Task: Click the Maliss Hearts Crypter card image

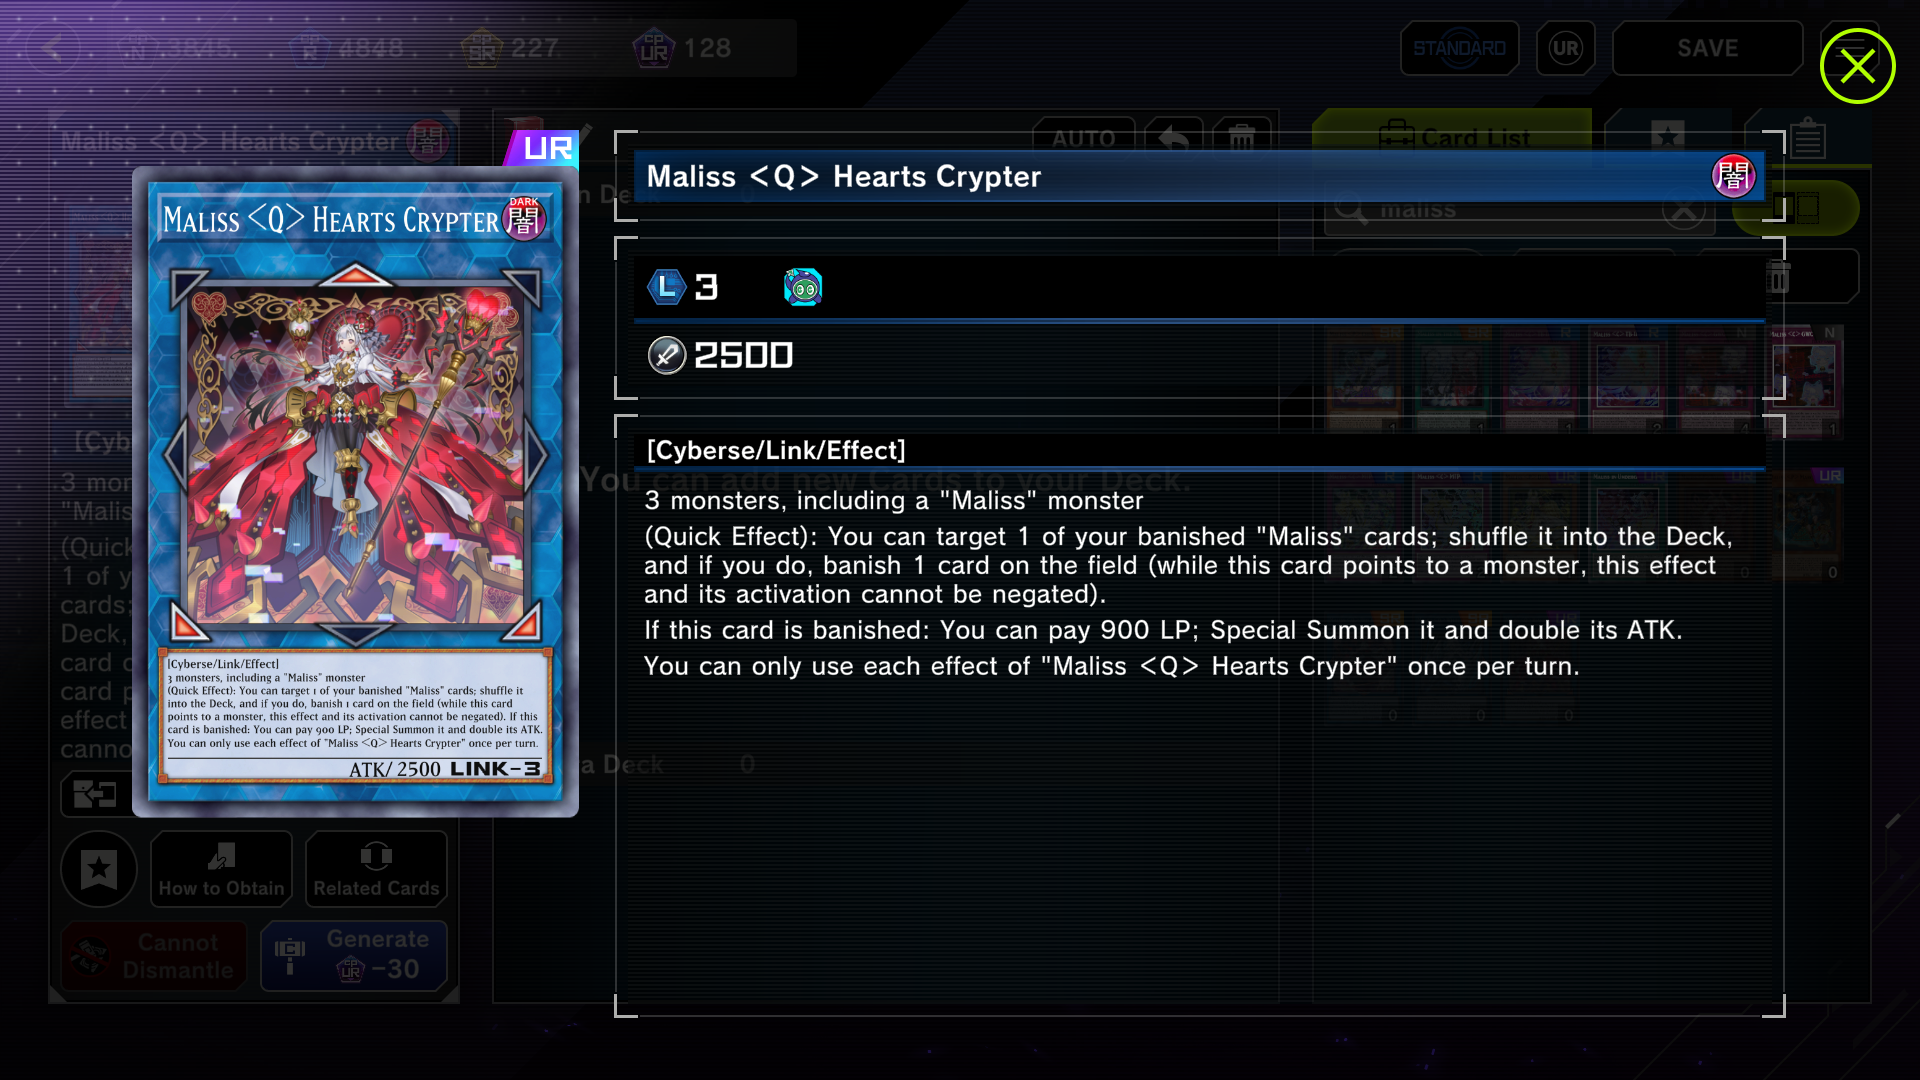Action: point(355,492)
